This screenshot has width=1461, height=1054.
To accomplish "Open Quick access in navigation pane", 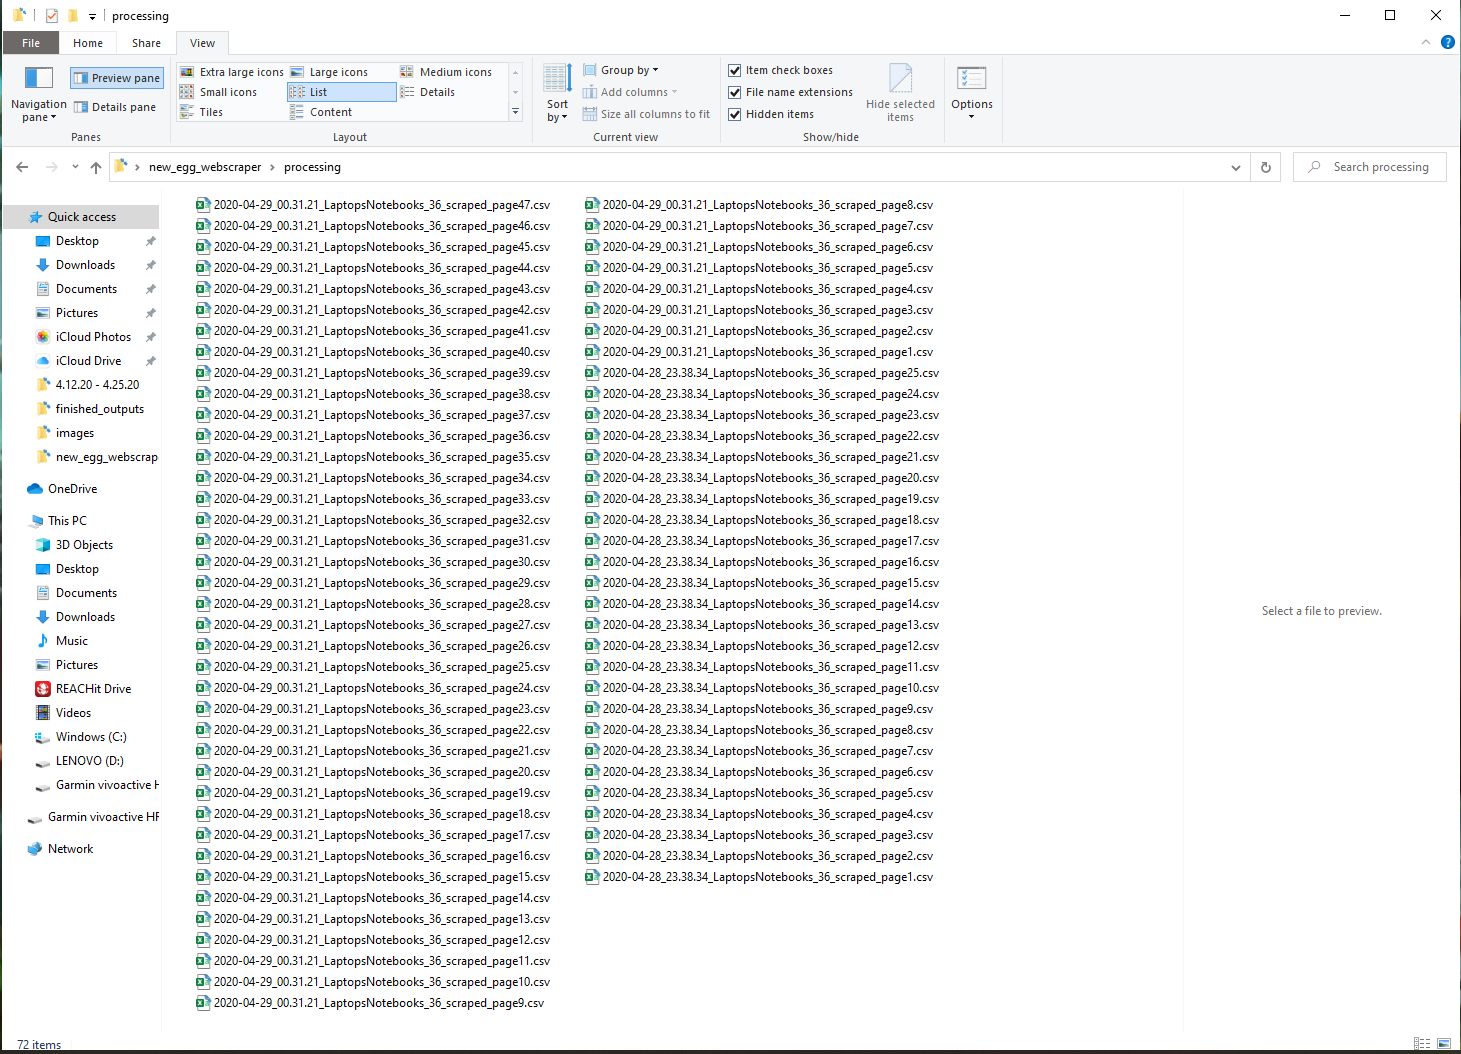I will (81, 217).
